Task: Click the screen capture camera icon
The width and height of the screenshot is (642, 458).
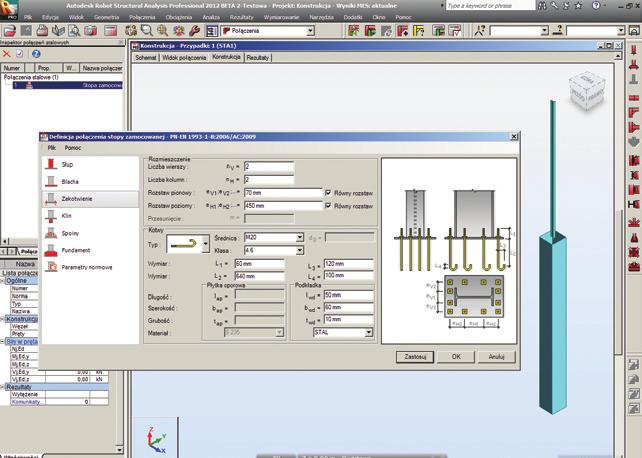Action: click(x=90, y=31)
